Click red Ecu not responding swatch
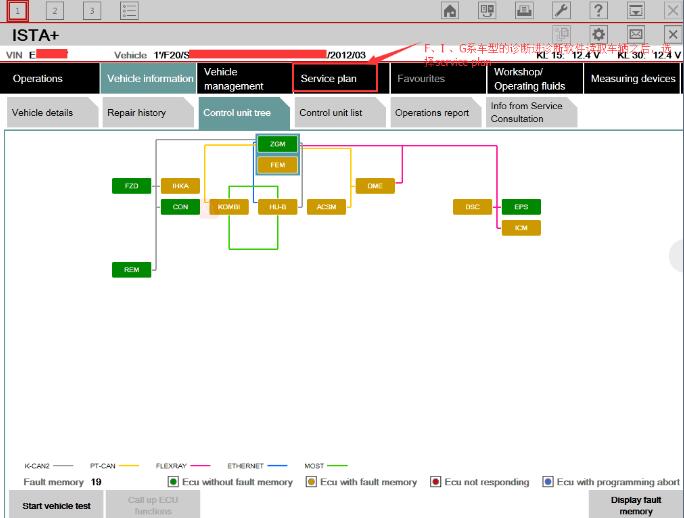 435,482
